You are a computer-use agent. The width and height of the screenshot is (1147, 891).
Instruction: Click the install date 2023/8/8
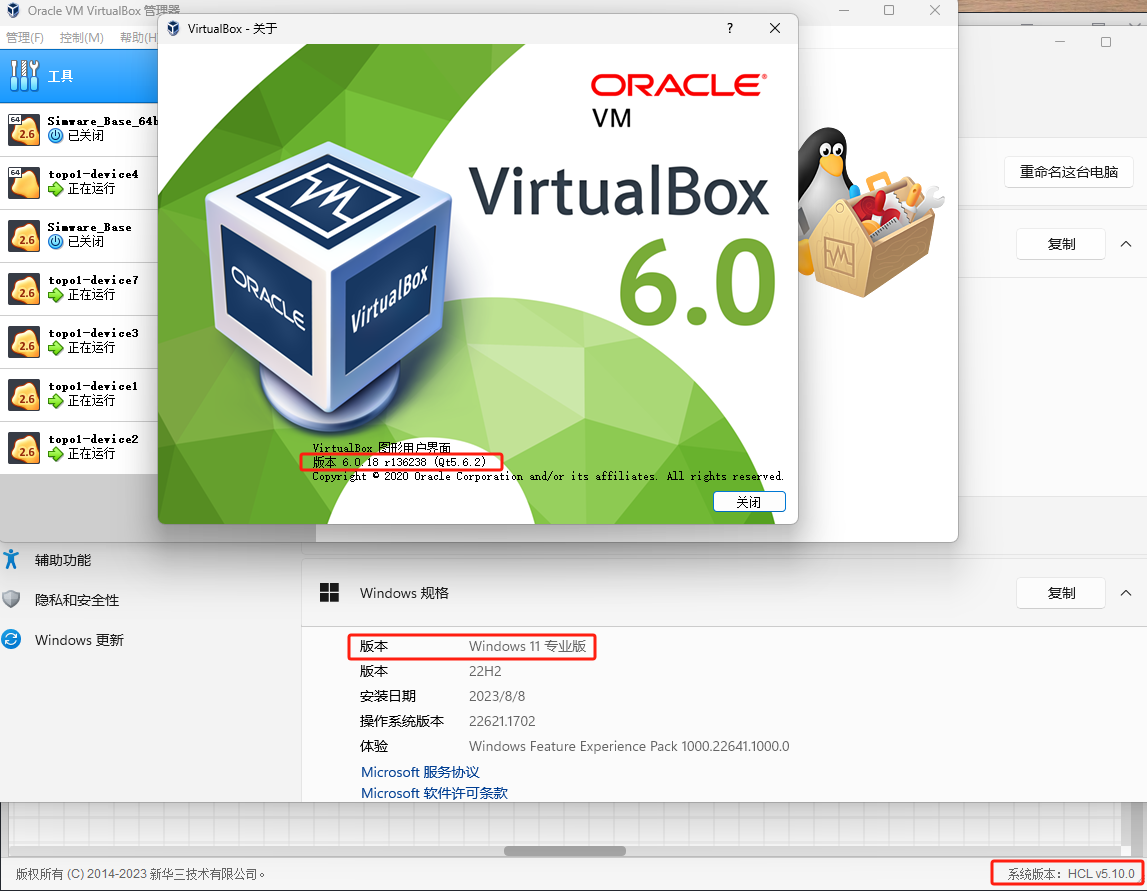[497, 696]
